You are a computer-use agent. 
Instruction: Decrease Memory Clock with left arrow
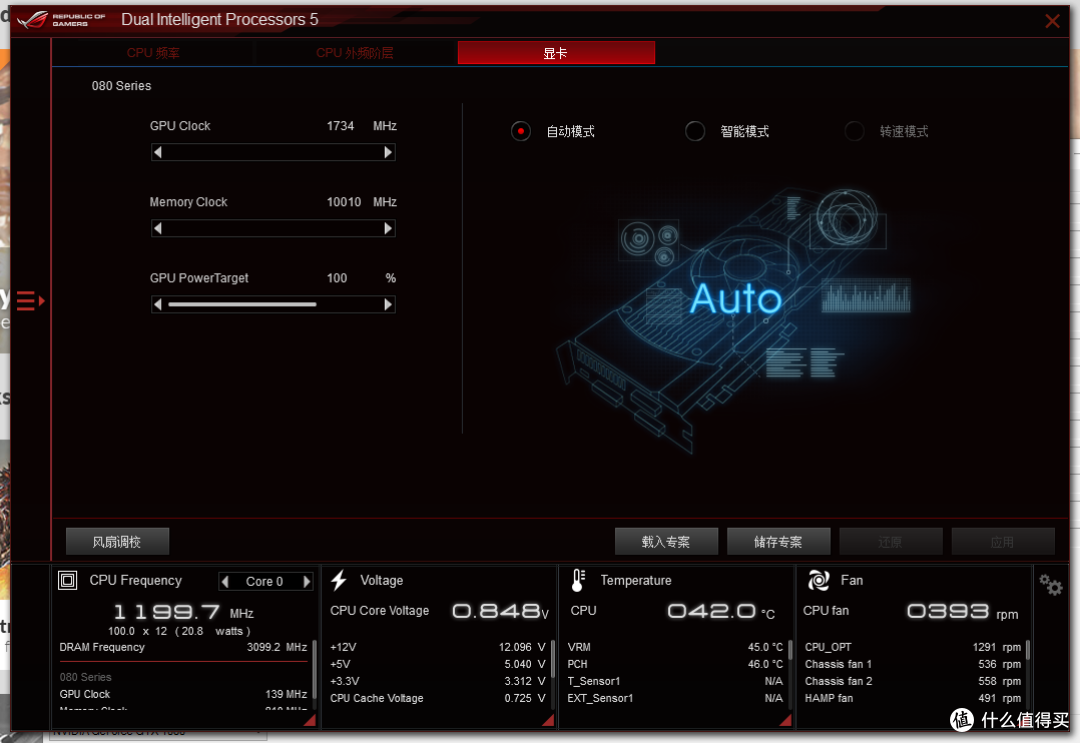click(x=158, y=228)
